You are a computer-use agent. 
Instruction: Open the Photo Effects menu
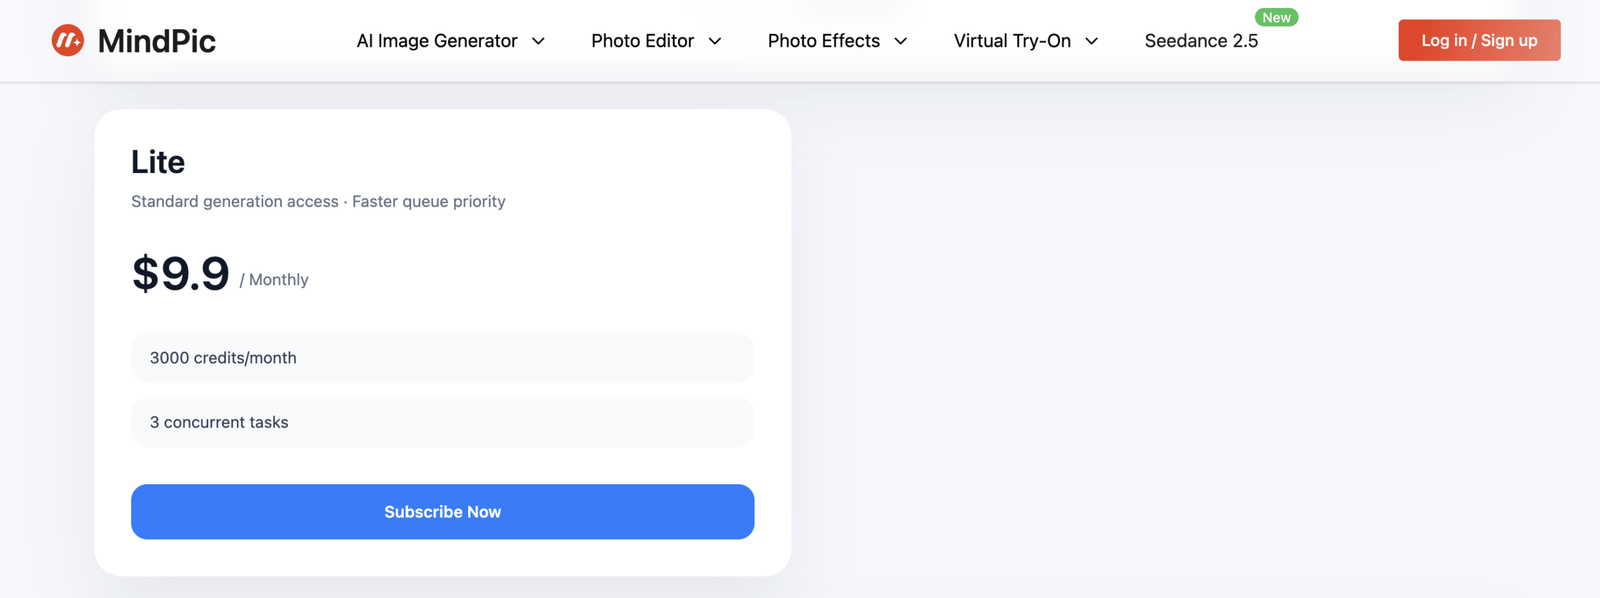point(824,41)
